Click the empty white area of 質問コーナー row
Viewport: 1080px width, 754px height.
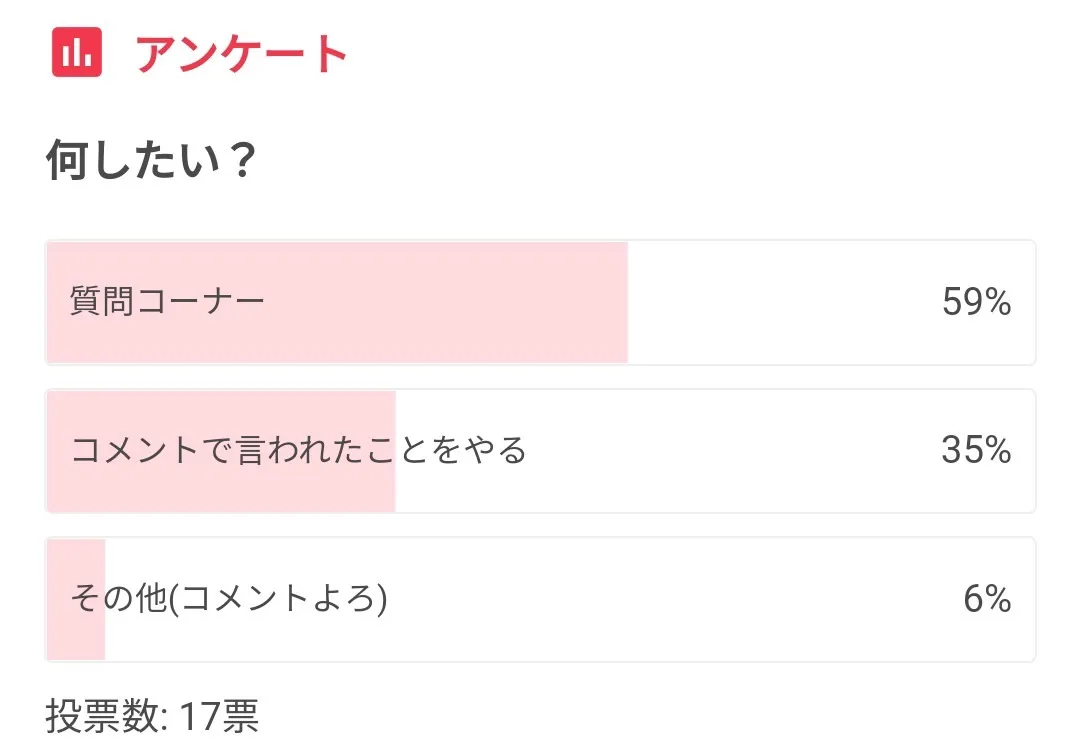[x=780, y=302]
